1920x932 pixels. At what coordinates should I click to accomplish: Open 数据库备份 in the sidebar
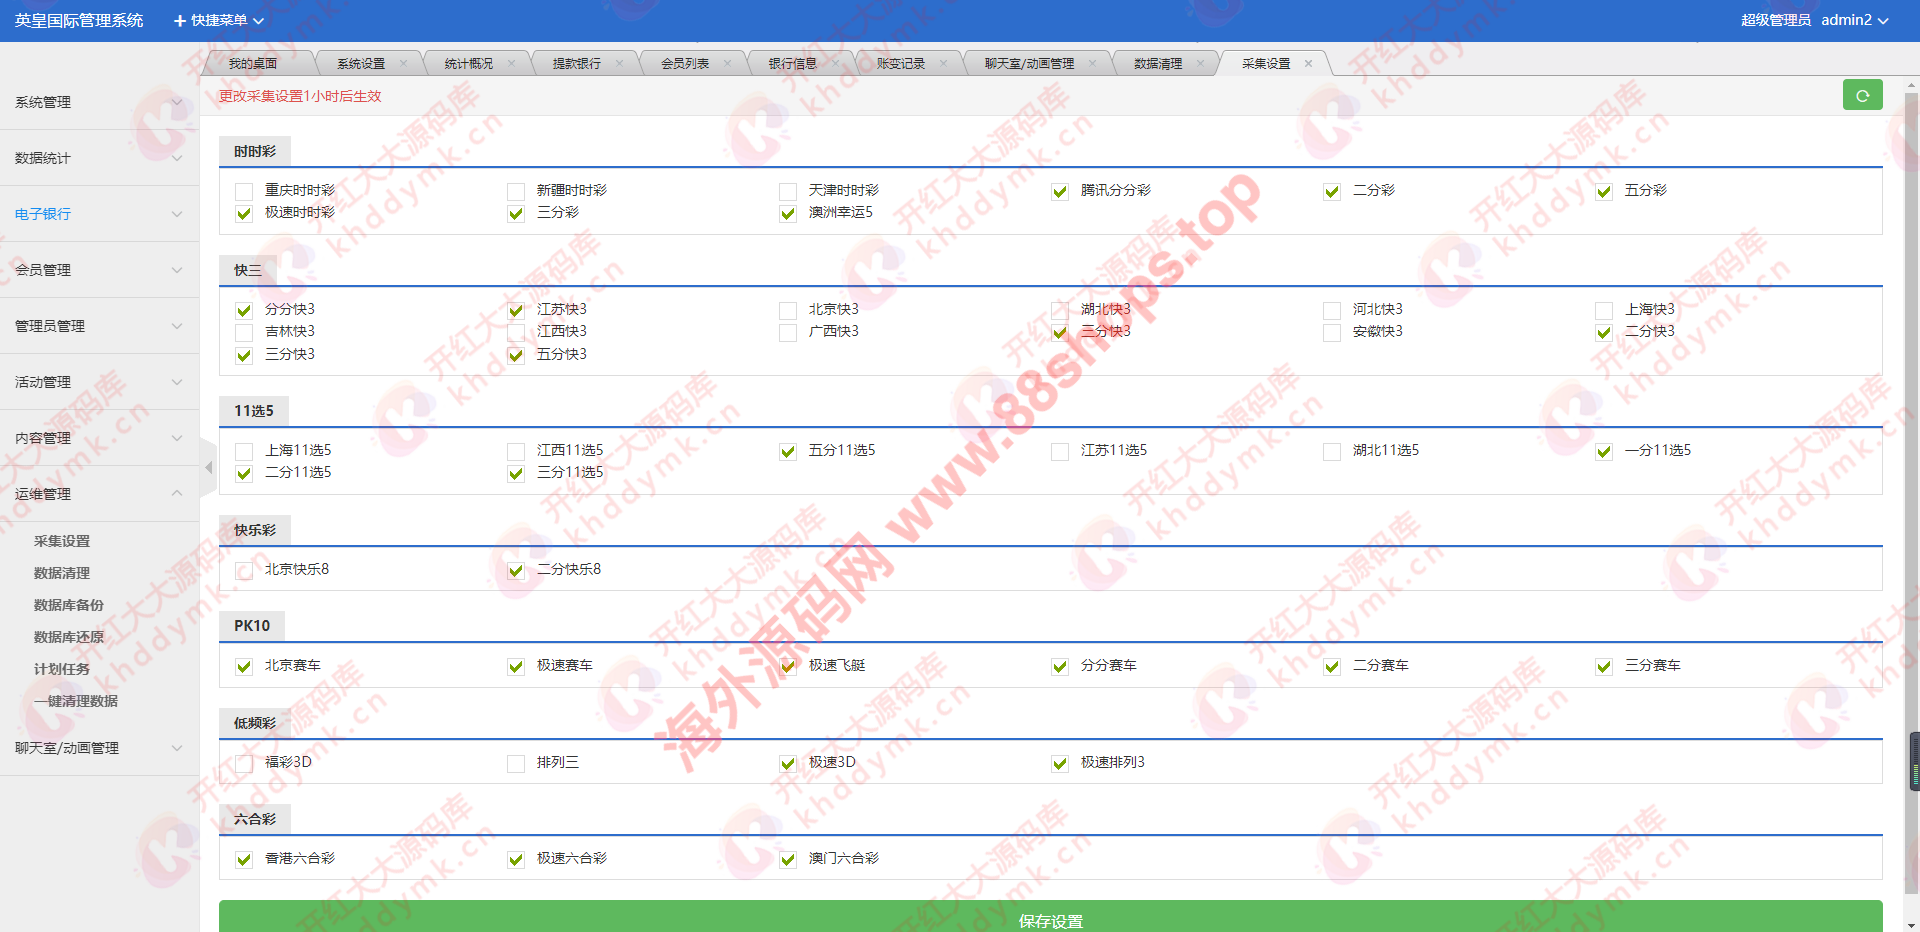point(69,605)
